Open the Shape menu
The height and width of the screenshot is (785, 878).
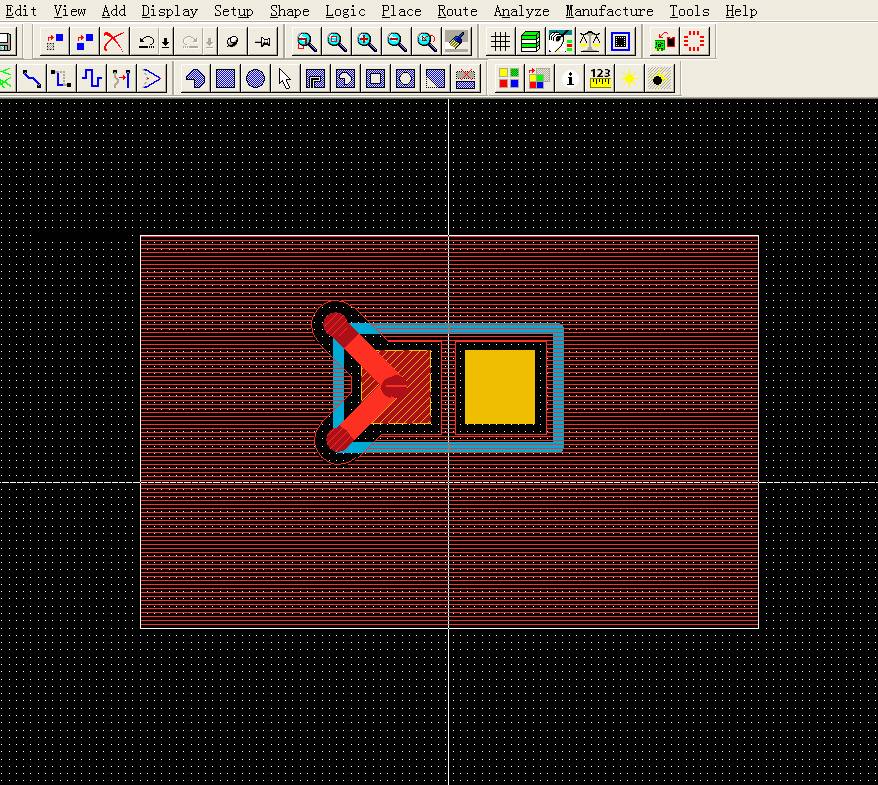289,11
